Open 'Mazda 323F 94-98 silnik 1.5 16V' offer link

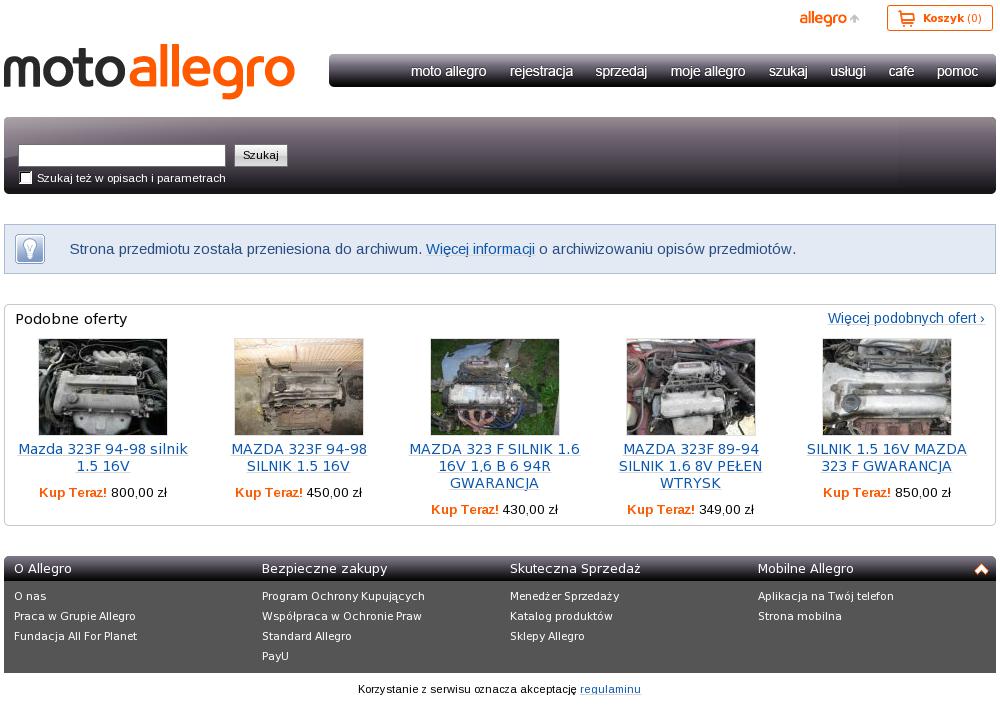103,458
